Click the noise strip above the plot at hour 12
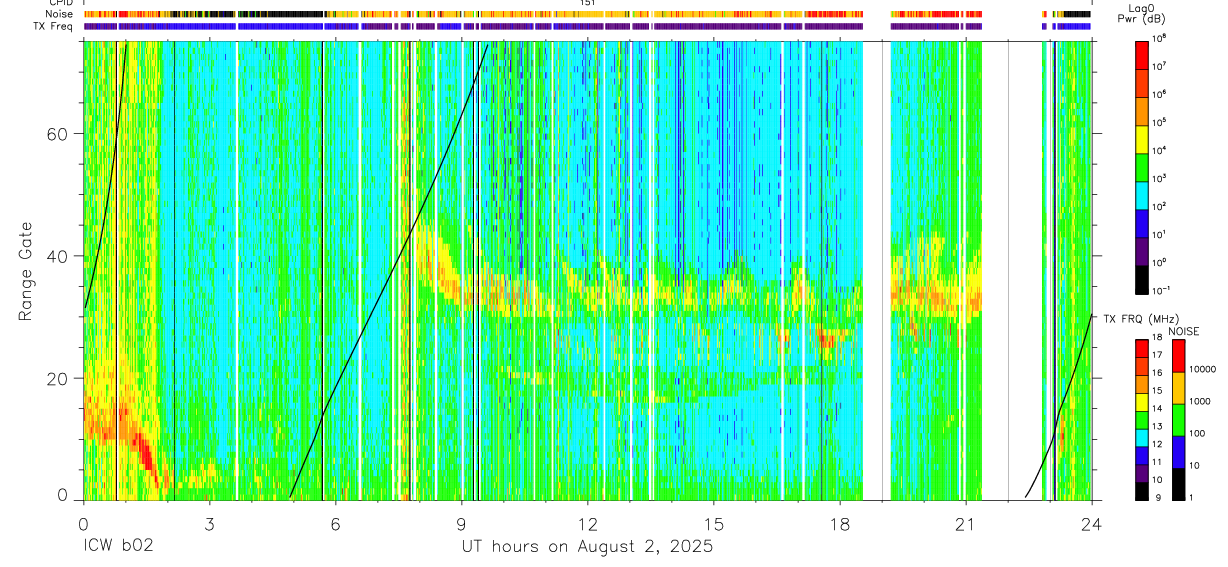The width and height of the screenshot is (1228, 567). point(588,15)
